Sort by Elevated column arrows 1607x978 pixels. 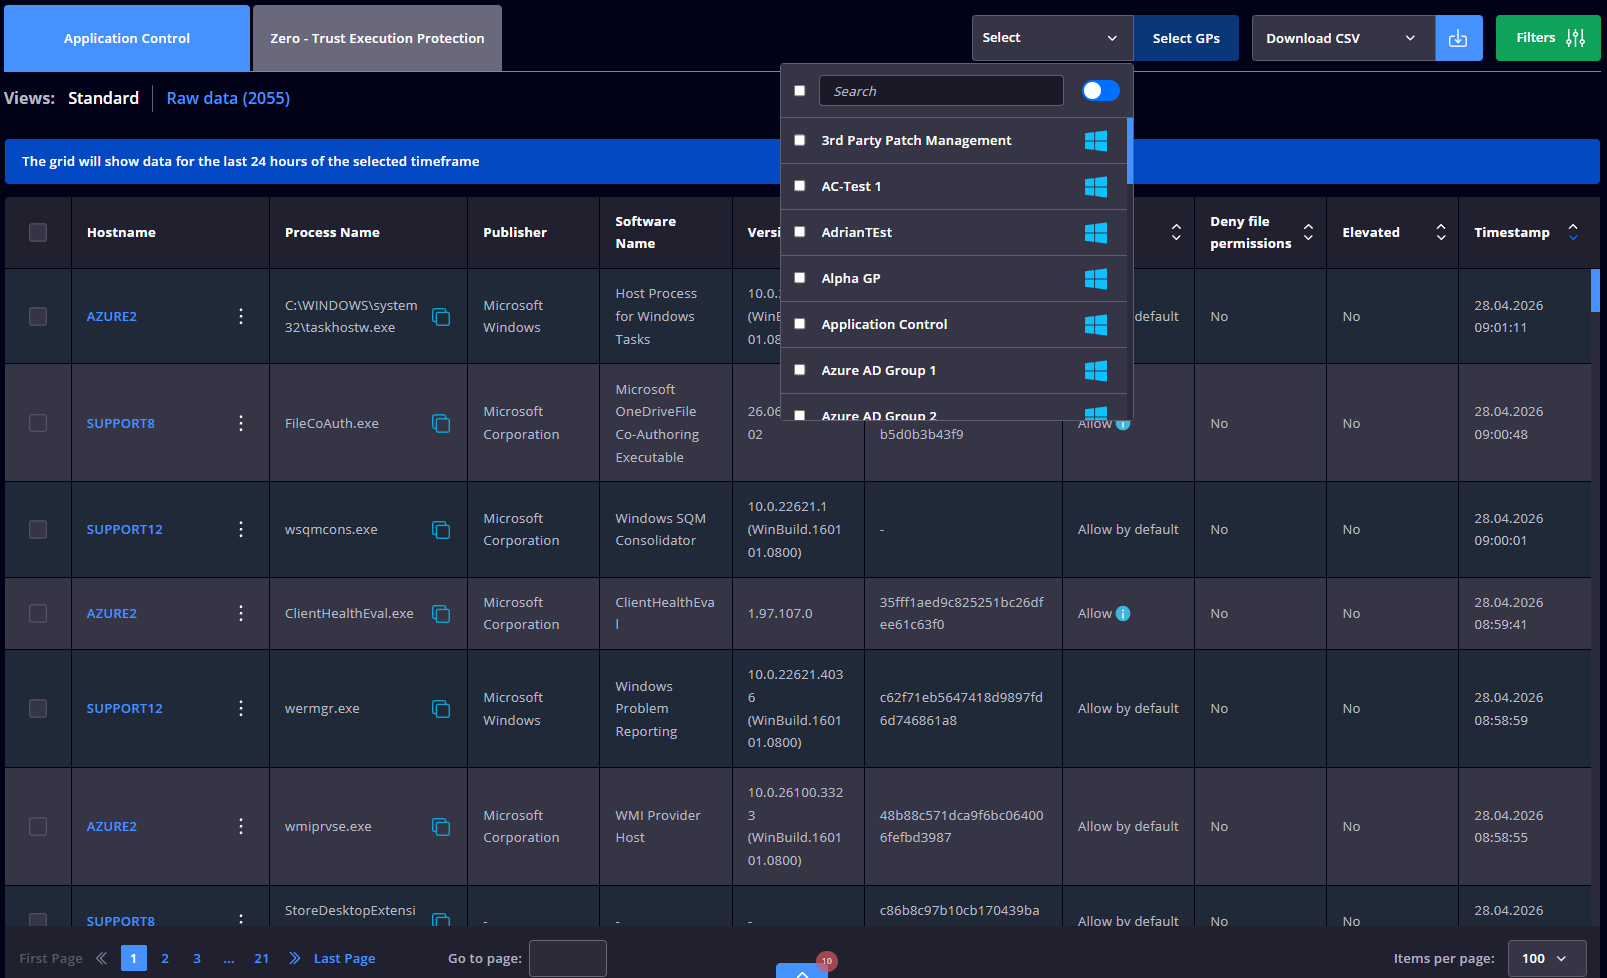(x=1441, y=232)
